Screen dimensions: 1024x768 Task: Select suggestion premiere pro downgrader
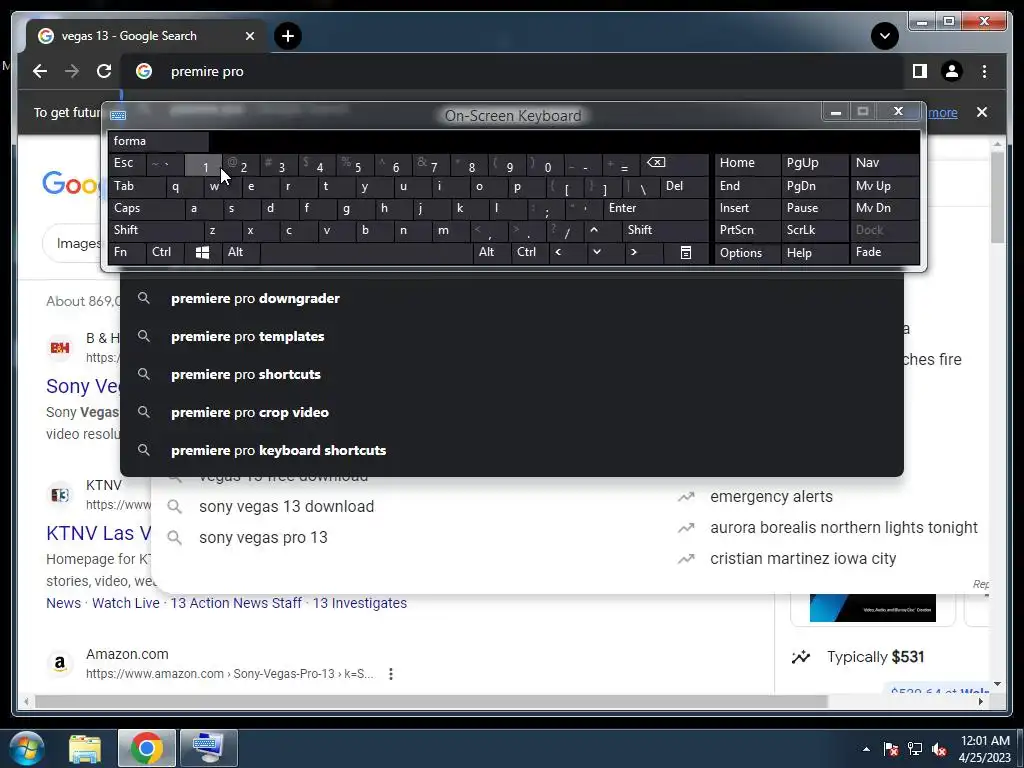(x=512, y=298)
